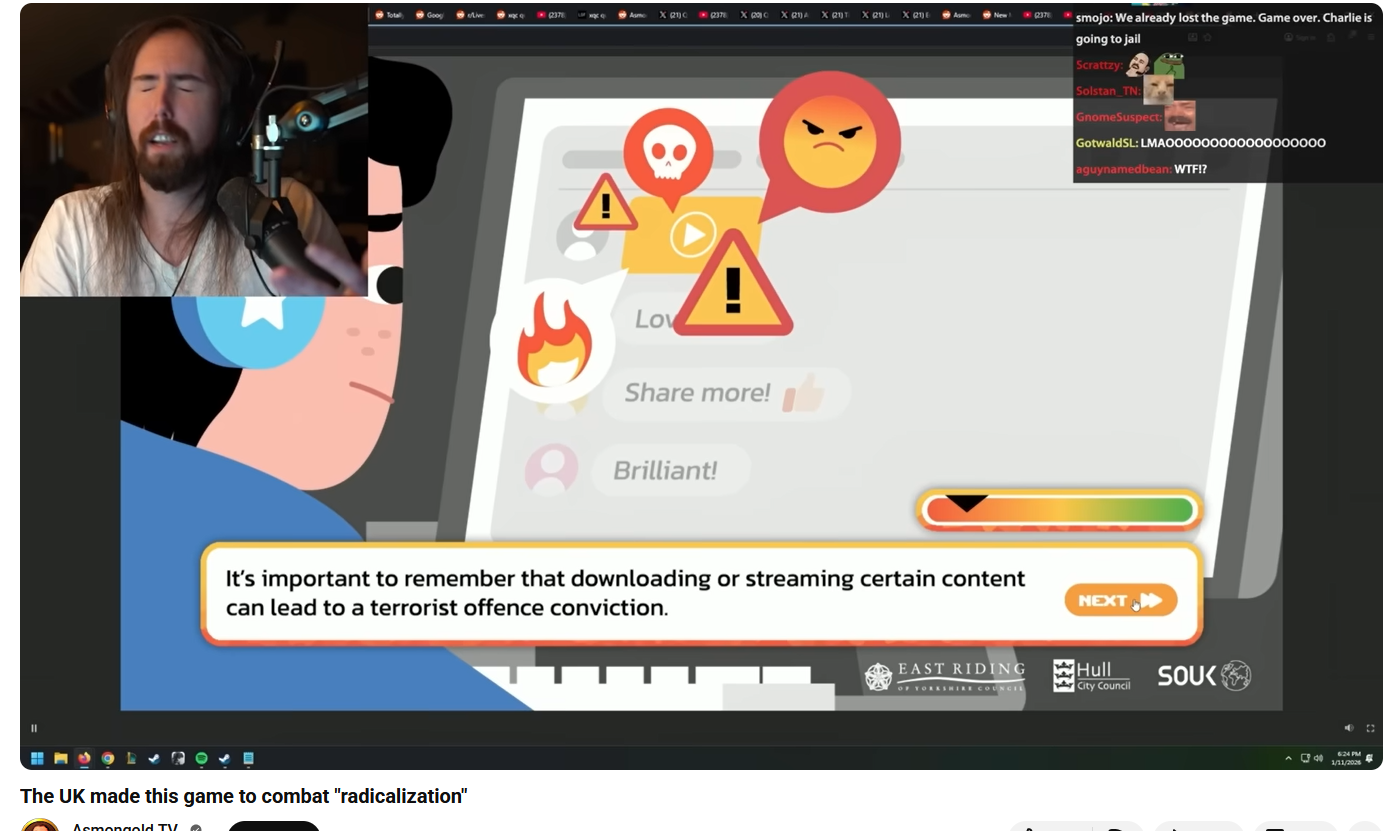1384x831 pixels.
Task: Click the speaker icon in the system tray
Action: pyautogui.click(x=1320, y=759)
